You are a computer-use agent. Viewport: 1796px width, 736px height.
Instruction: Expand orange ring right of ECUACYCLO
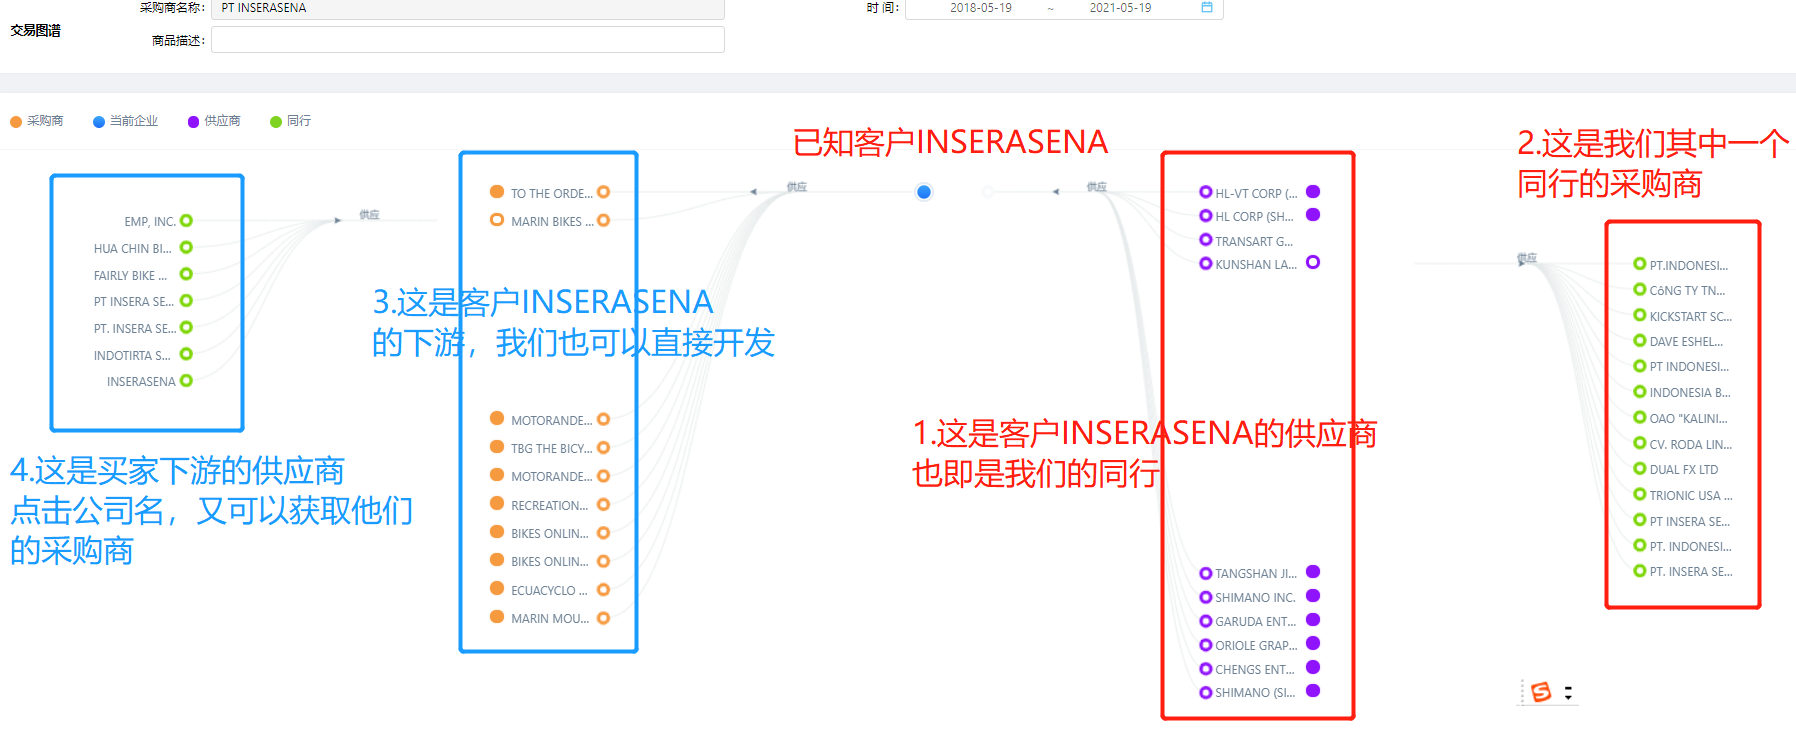603,590
